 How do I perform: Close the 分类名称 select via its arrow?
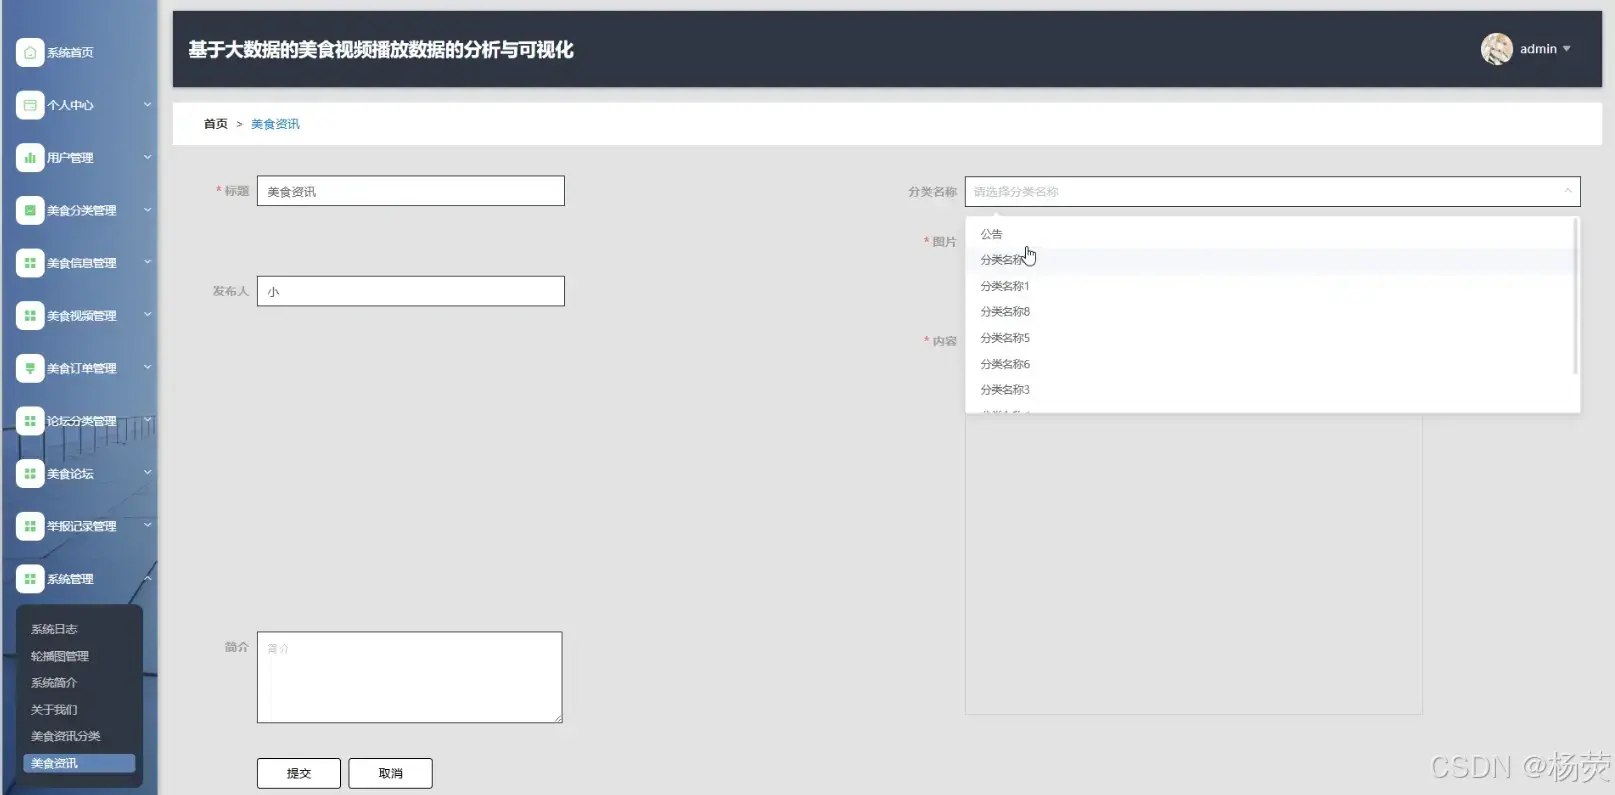tap(1567, 191)
